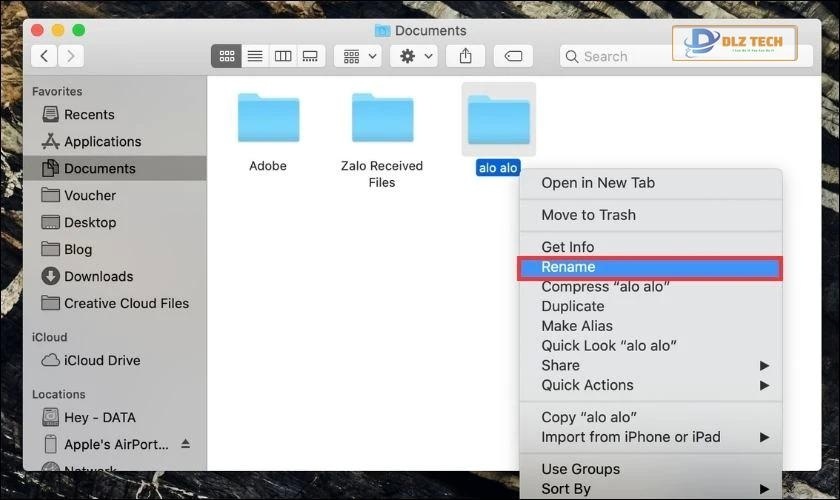Select Move to Trash menu item

click(588, 215)
